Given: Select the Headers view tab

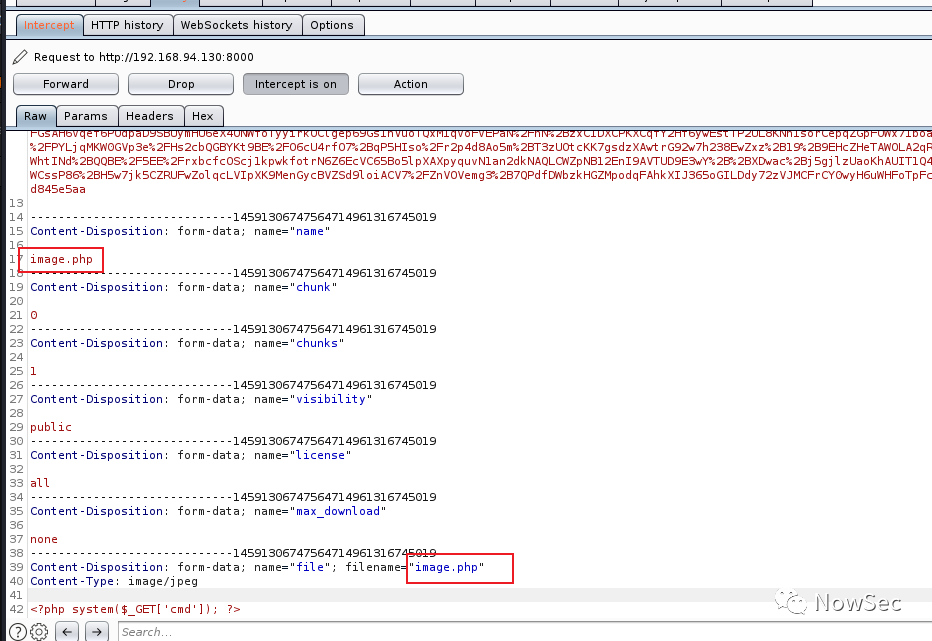Looking at the screenshot, I should coord(150,116).
